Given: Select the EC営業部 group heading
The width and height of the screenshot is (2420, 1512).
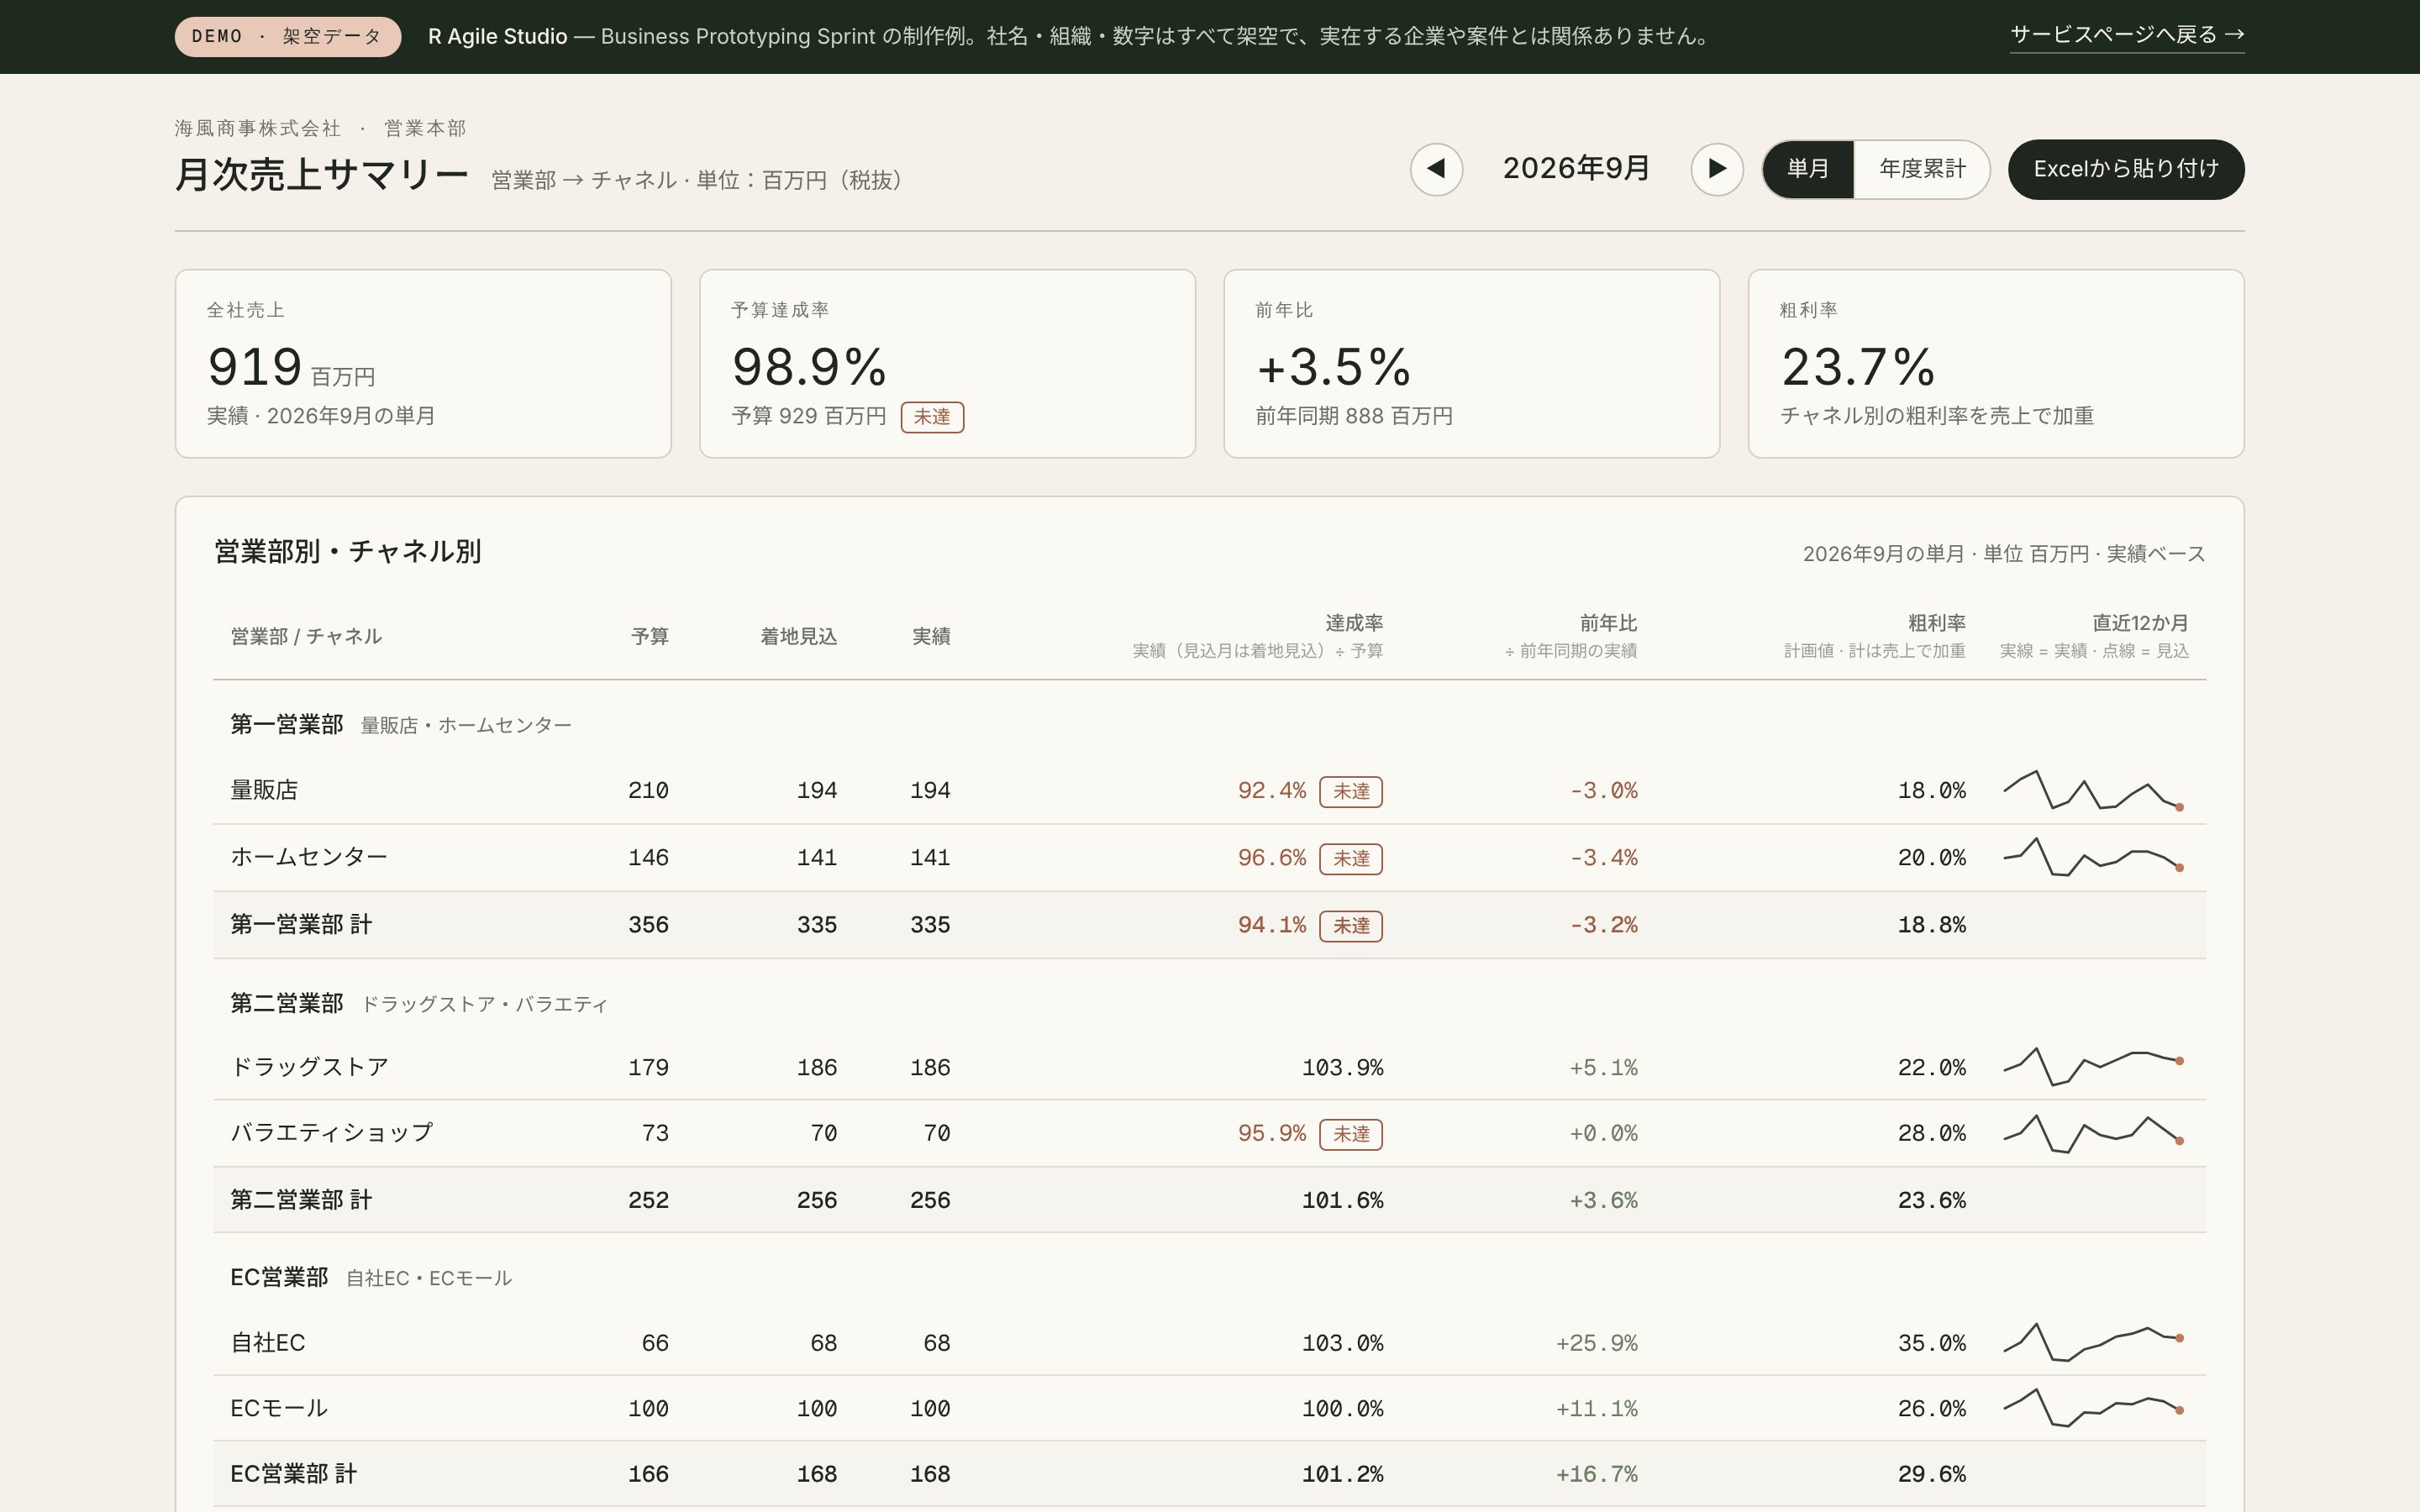Looking at the screenshot, I should click(279, 1277).
